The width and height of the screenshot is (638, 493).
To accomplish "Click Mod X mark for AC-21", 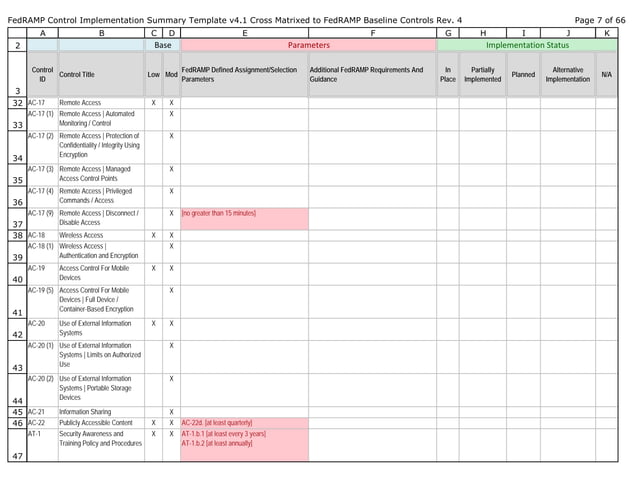I will point(171,412).
